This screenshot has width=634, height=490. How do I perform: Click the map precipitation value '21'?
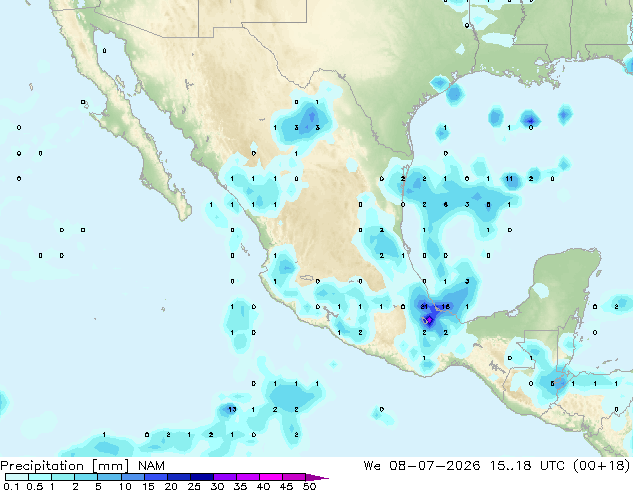tap(424, 306)
